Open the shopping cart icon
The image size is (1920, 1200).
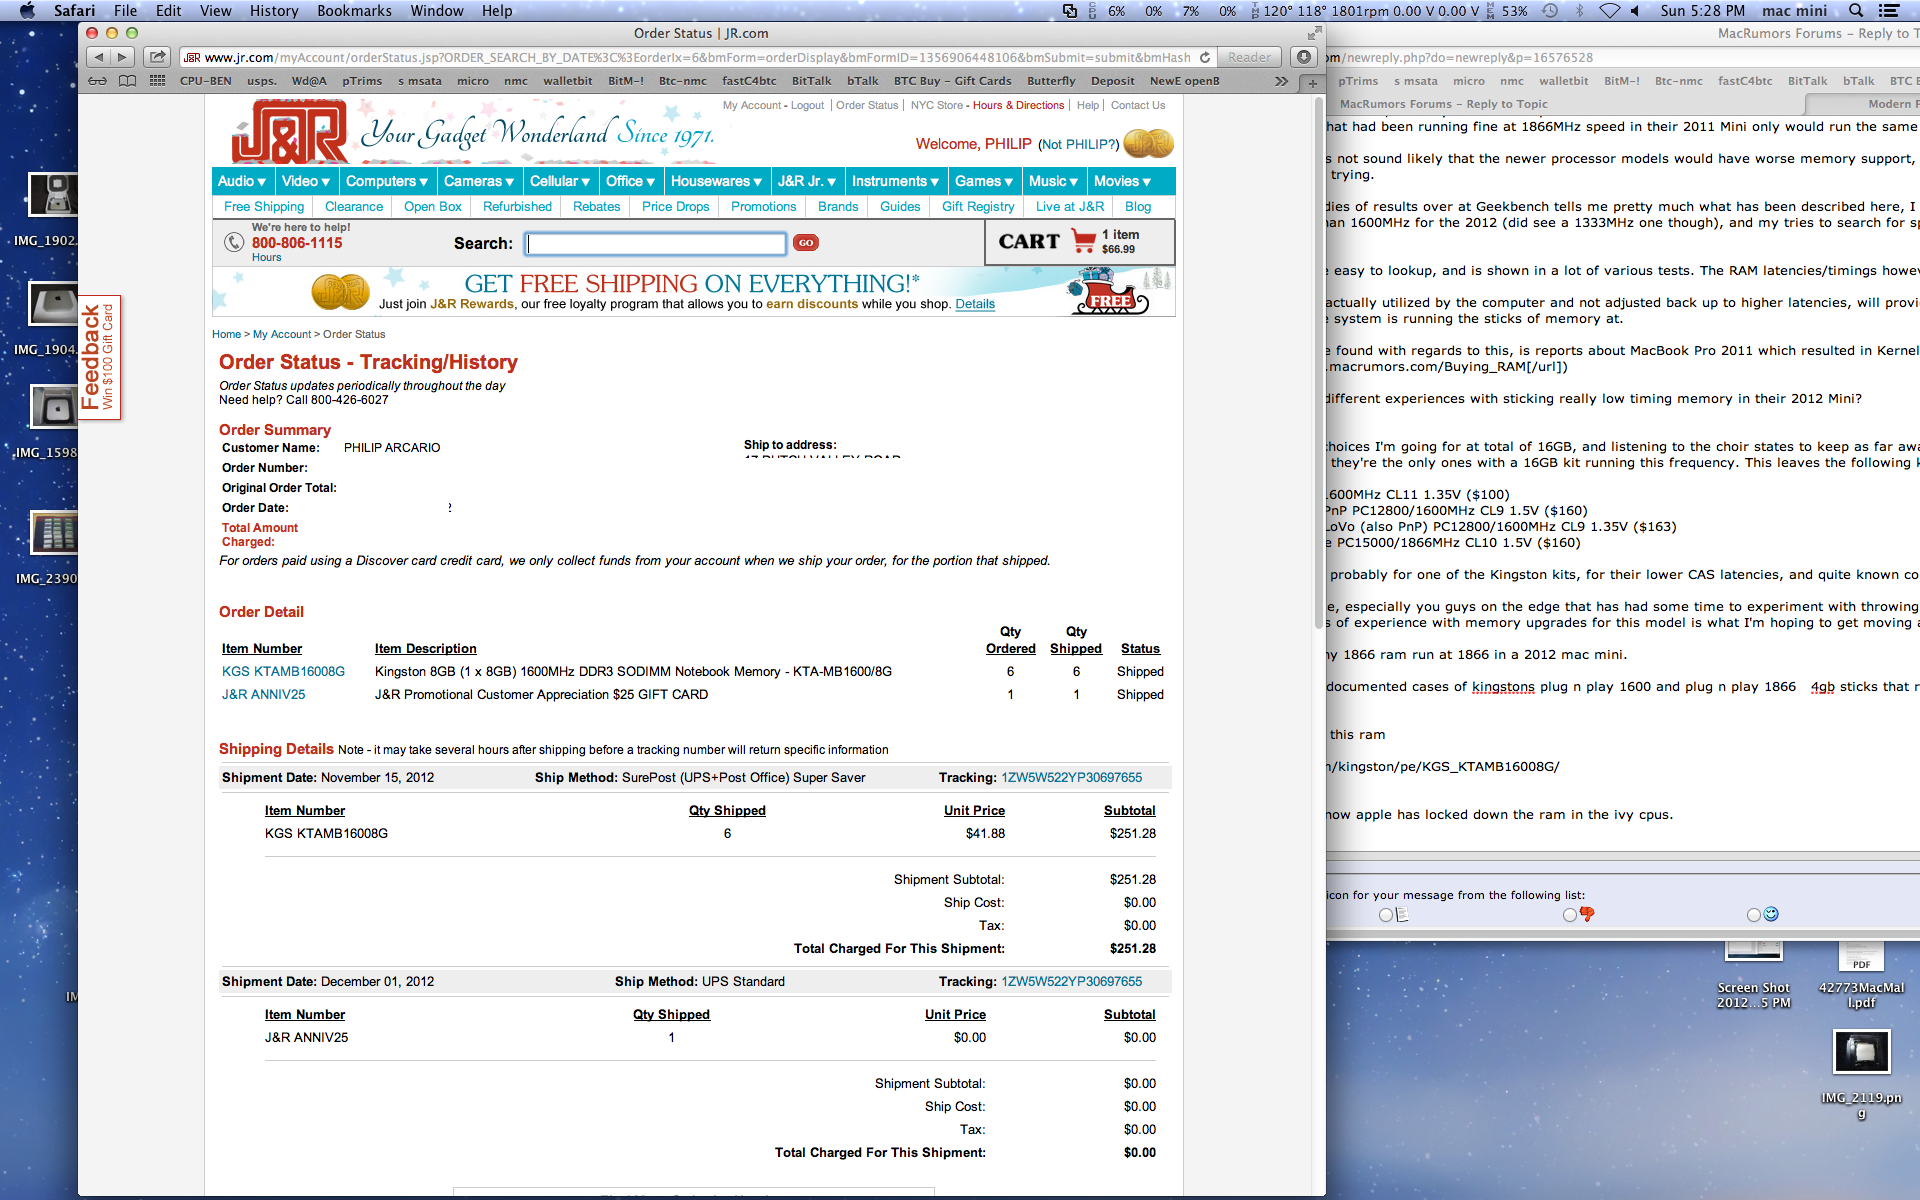[x=1083, y=241]
